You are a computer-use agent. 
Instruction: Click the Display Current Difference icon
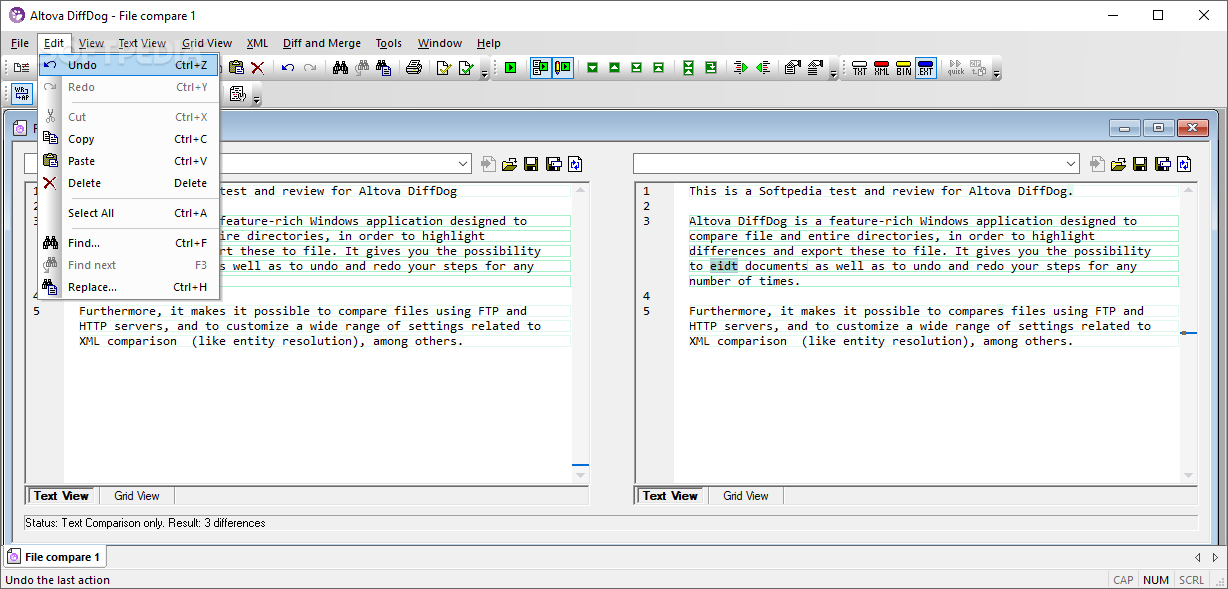click(x=688, y=67)
